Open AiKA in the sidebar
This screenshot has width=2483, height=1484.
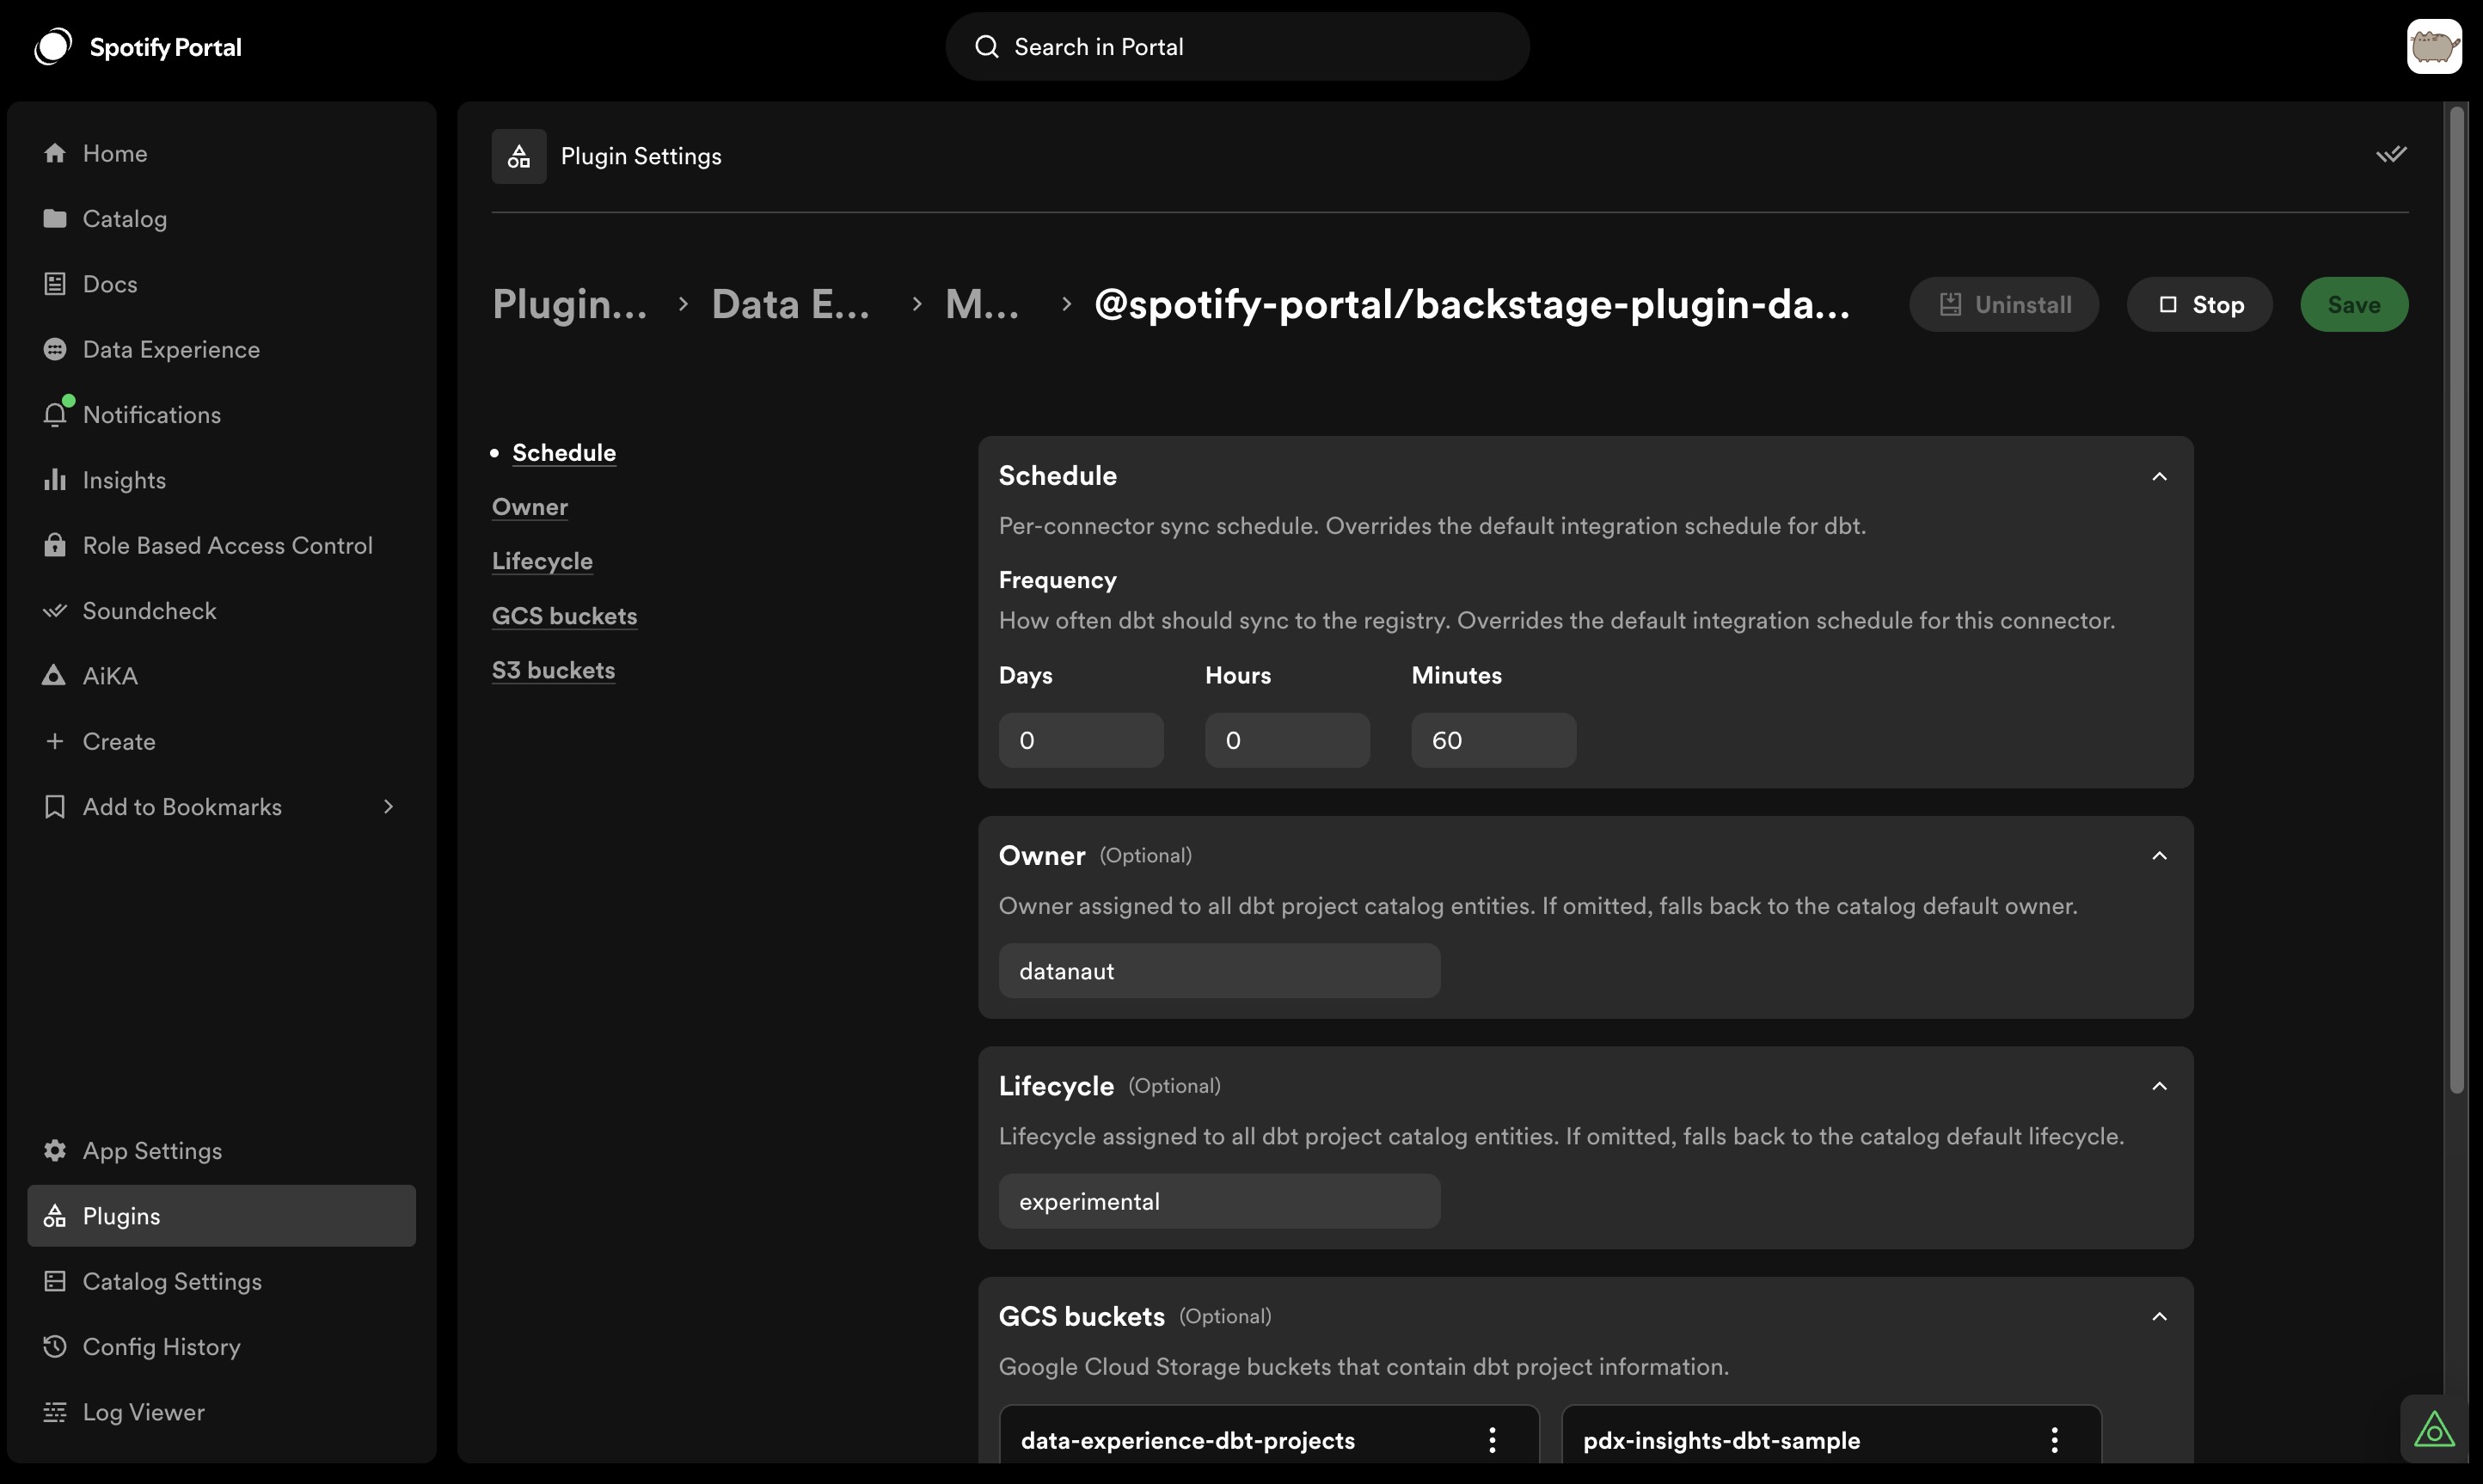[222, 676]
